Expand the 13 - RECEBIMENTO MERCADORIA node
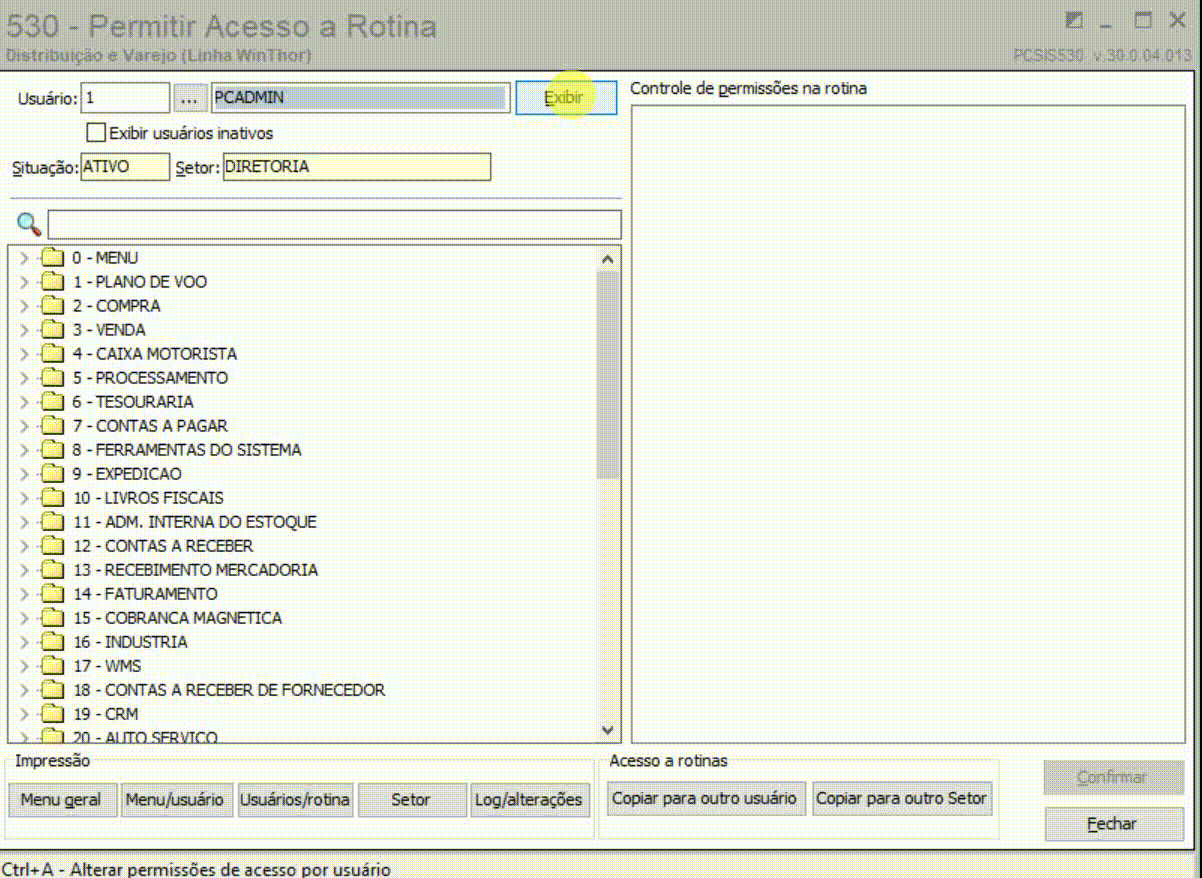1202x878 pixels. point(24,570)
